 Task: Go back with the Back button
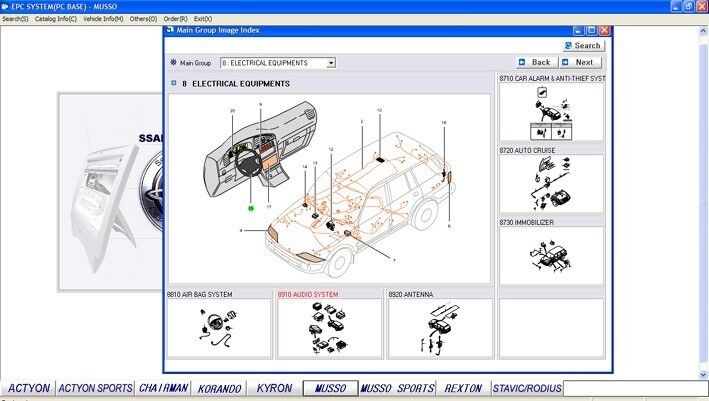pyautogui.click(x=536, y=62)
